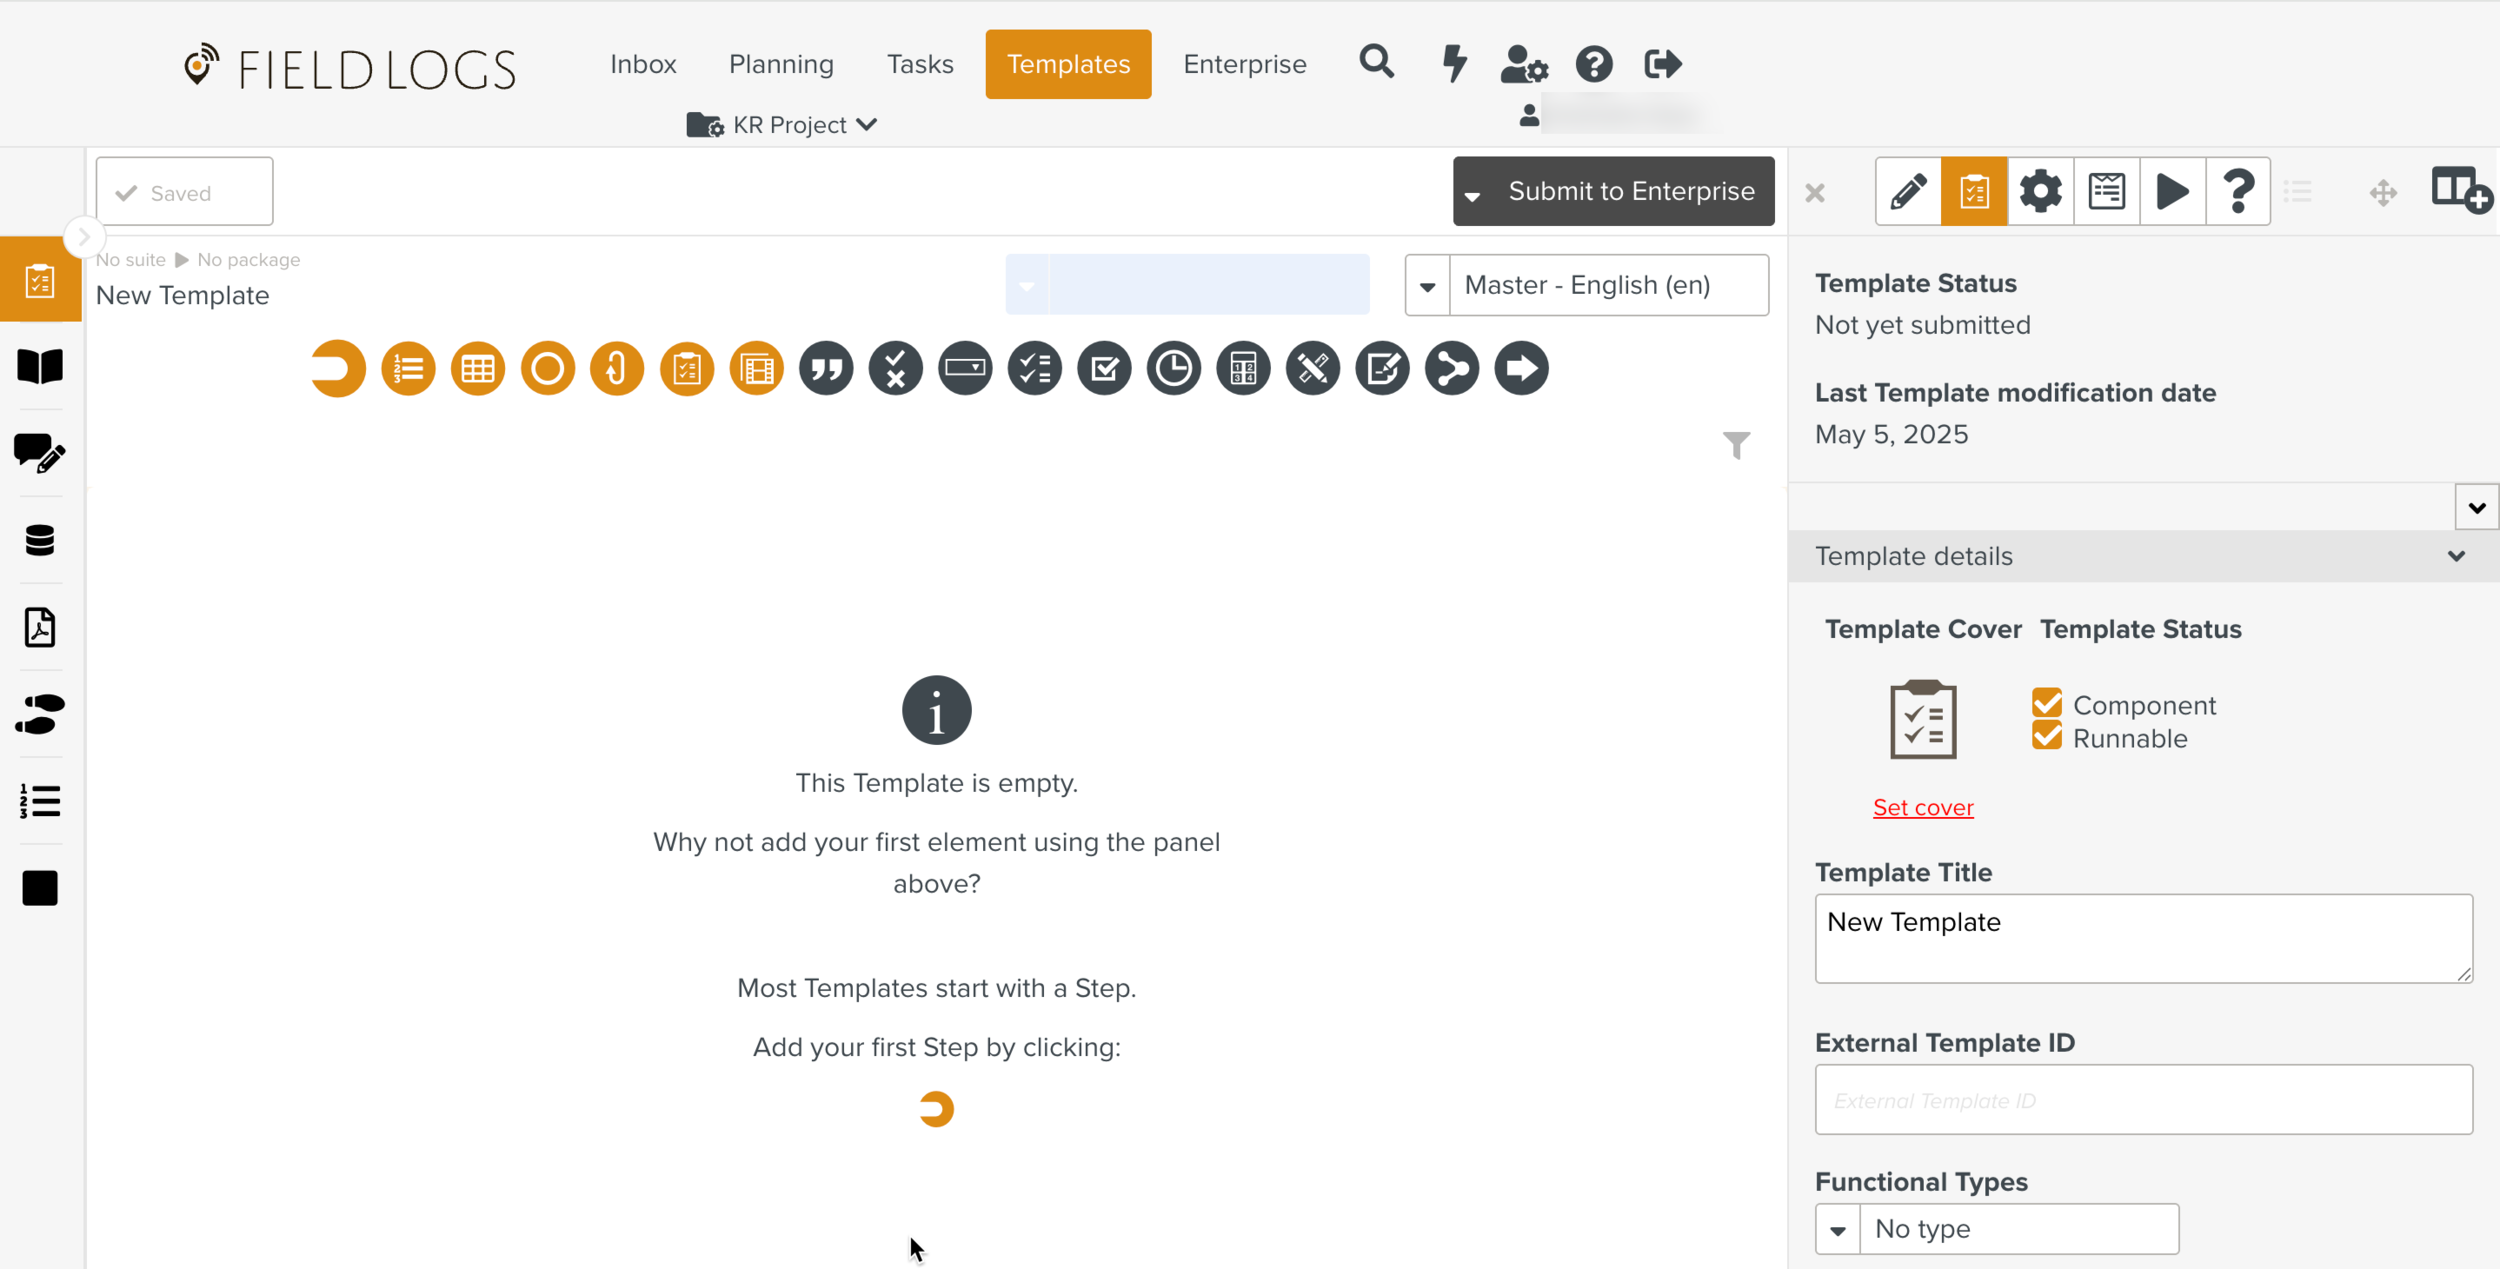Click the Set cover link

click(x=1922, y=807)
